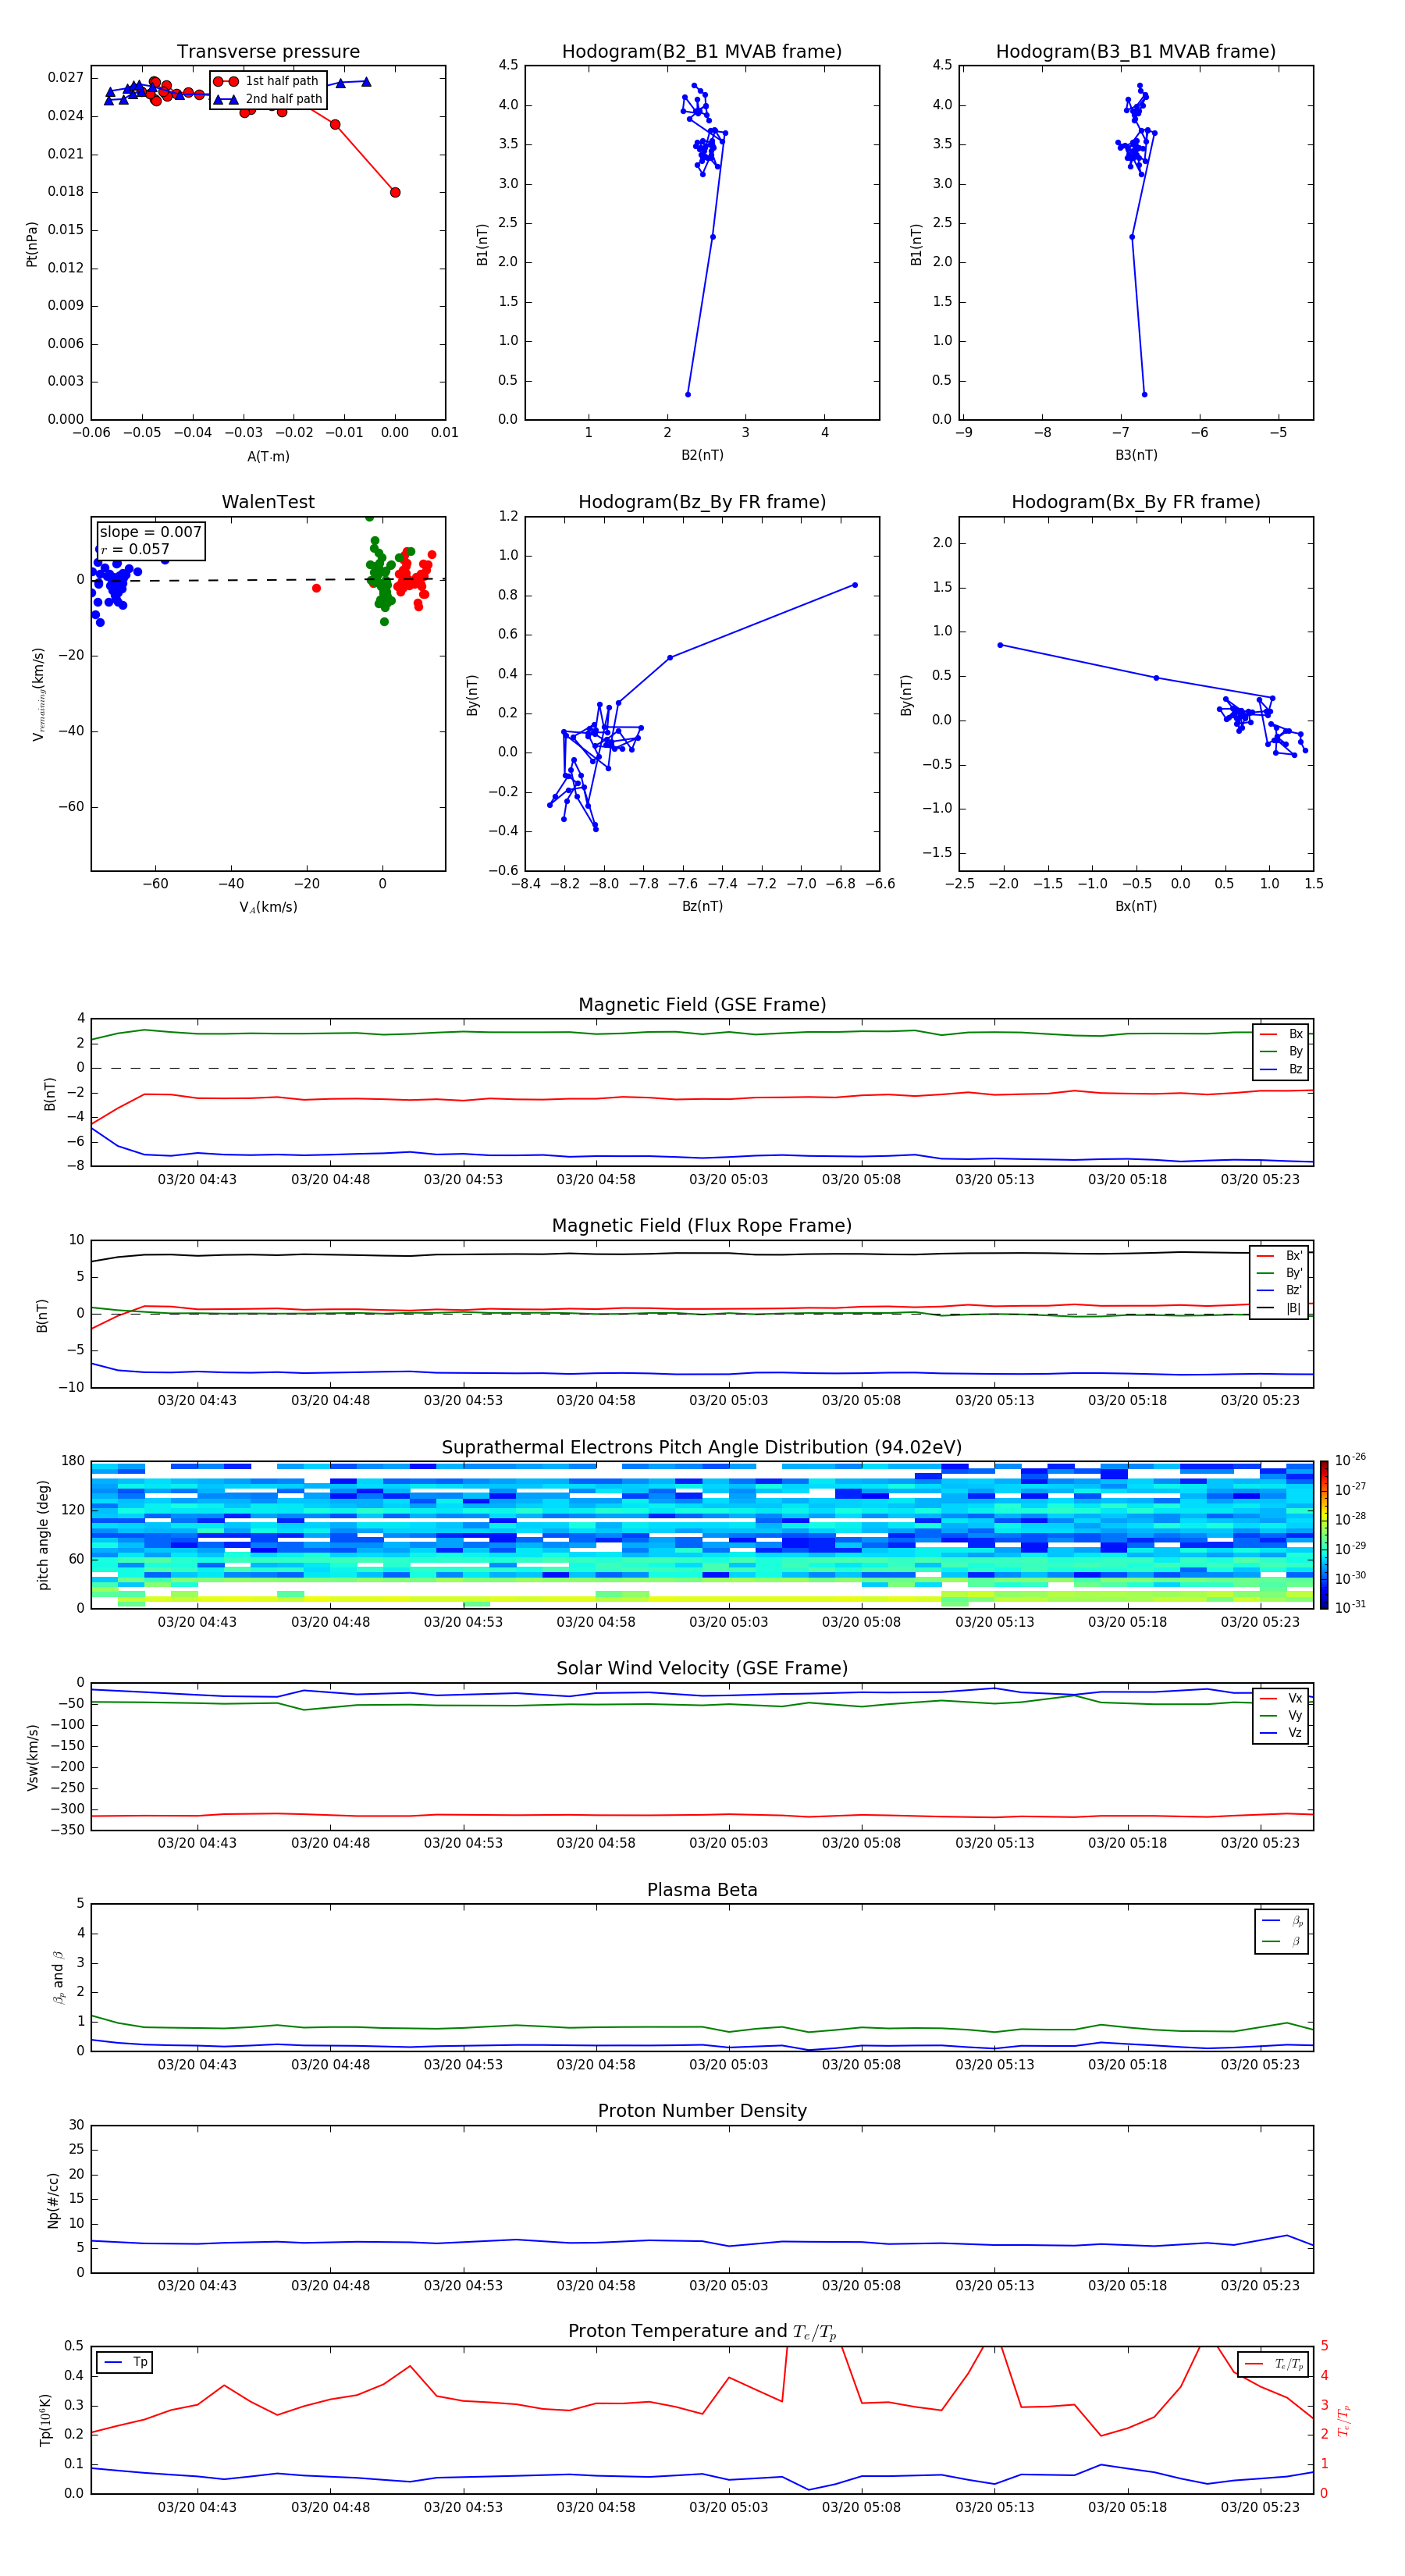Click the "Proton Number Density" title

(x=702, y=2111)
